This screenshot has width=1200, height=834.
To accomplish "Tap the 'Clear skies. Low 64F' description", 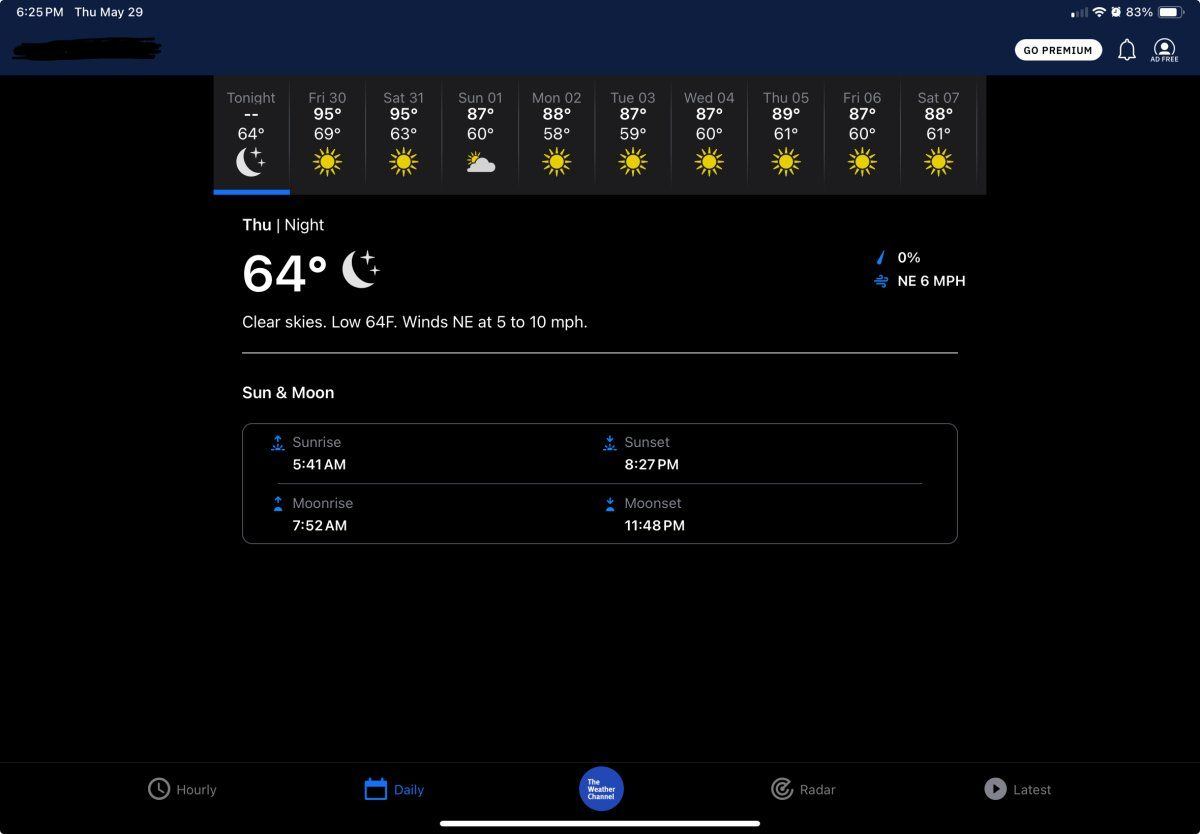I will point(415,322).
